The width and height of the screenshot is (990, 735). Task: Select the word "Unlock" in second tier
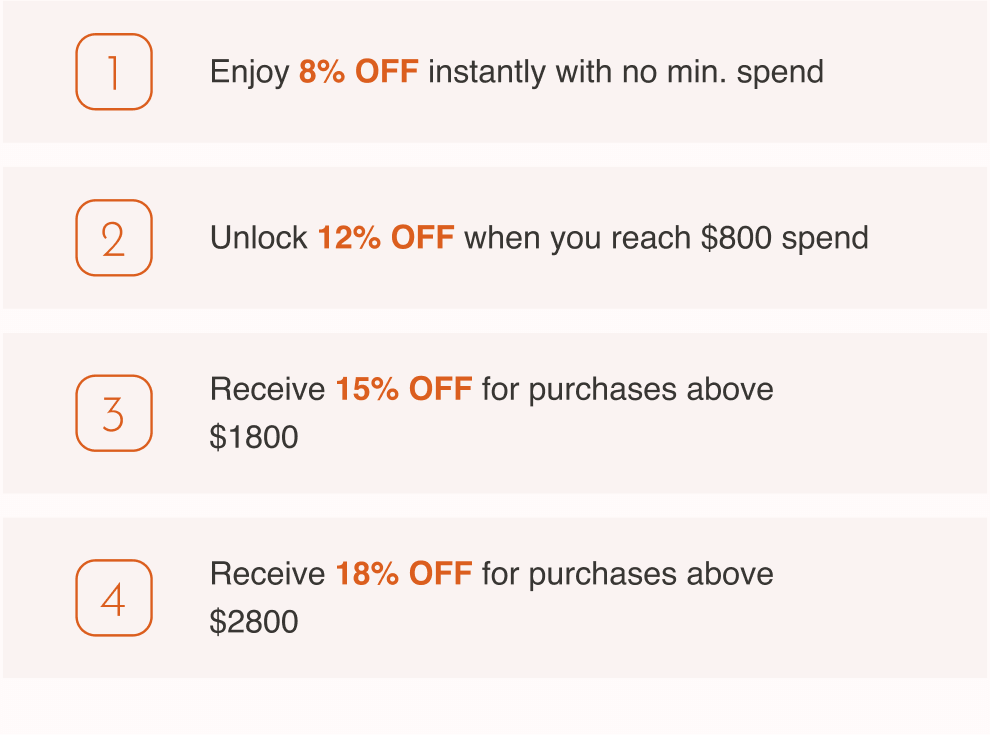tap(258, 238)
